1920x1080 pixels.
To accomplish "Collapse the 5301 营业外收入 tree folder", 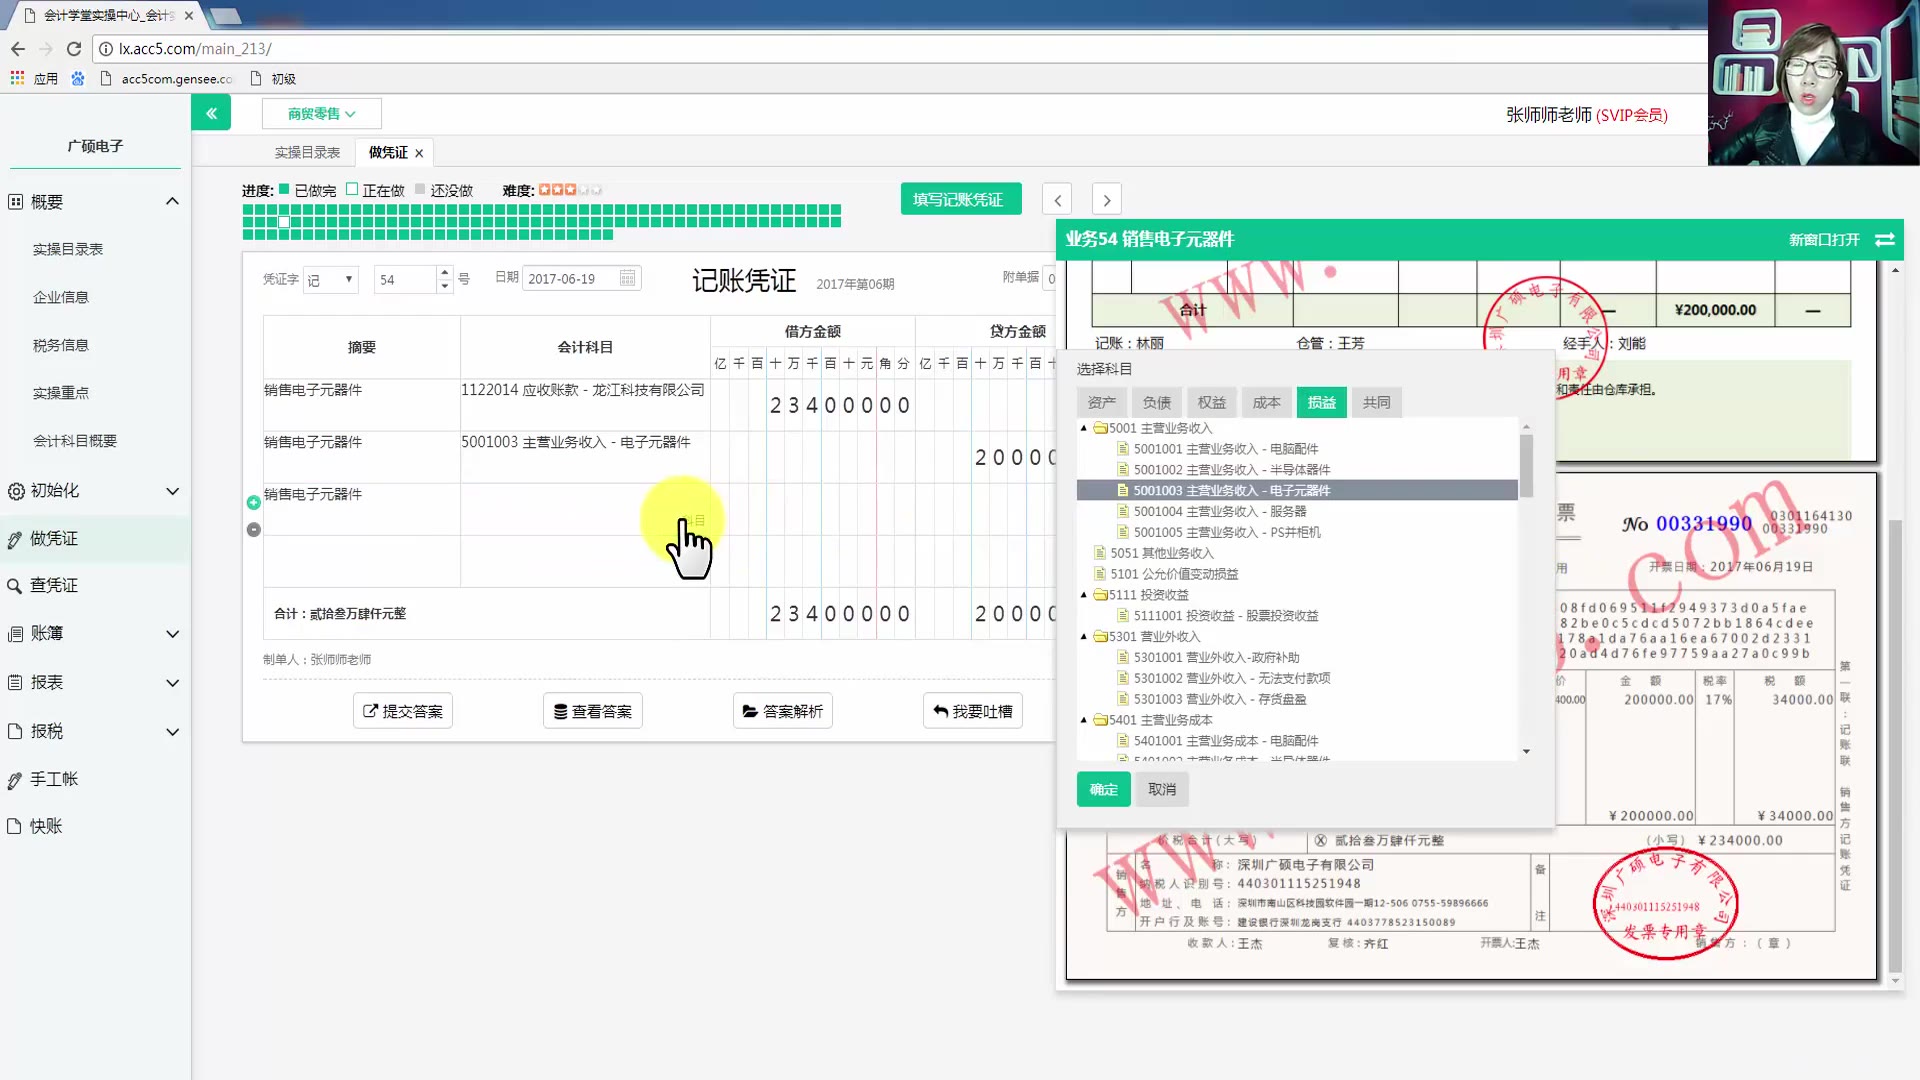I will pyautogui.click(x=1083, y=637).
